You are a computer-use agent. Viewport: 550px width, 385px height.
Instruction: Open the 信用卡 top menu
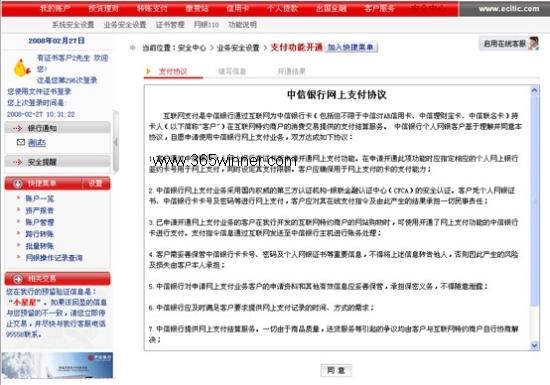(237, 8)
